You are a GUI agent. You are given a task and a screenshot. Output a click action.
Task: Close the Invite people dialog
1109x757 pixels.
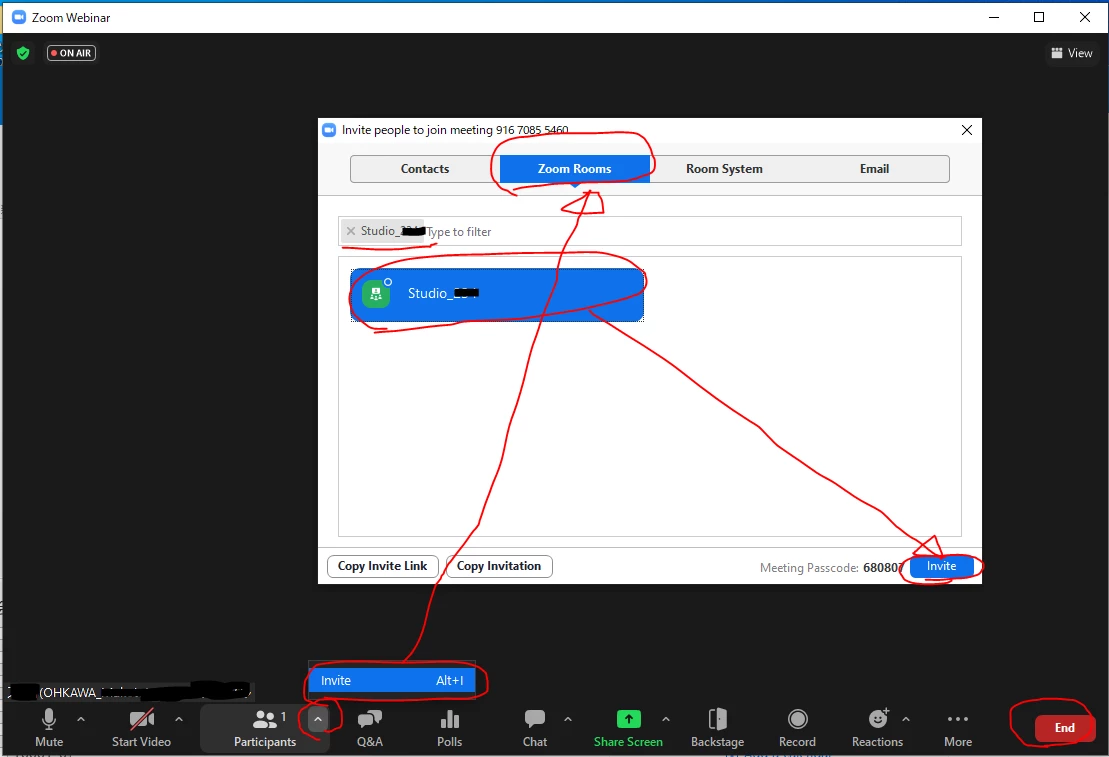point(967,130)
